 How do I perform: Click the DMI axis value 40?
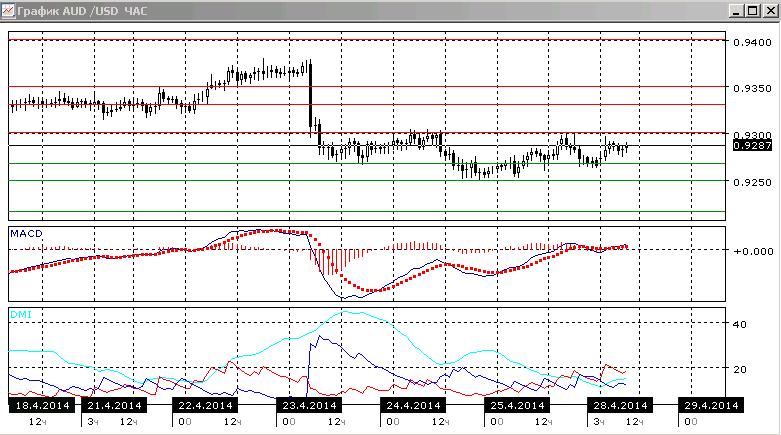740,324
